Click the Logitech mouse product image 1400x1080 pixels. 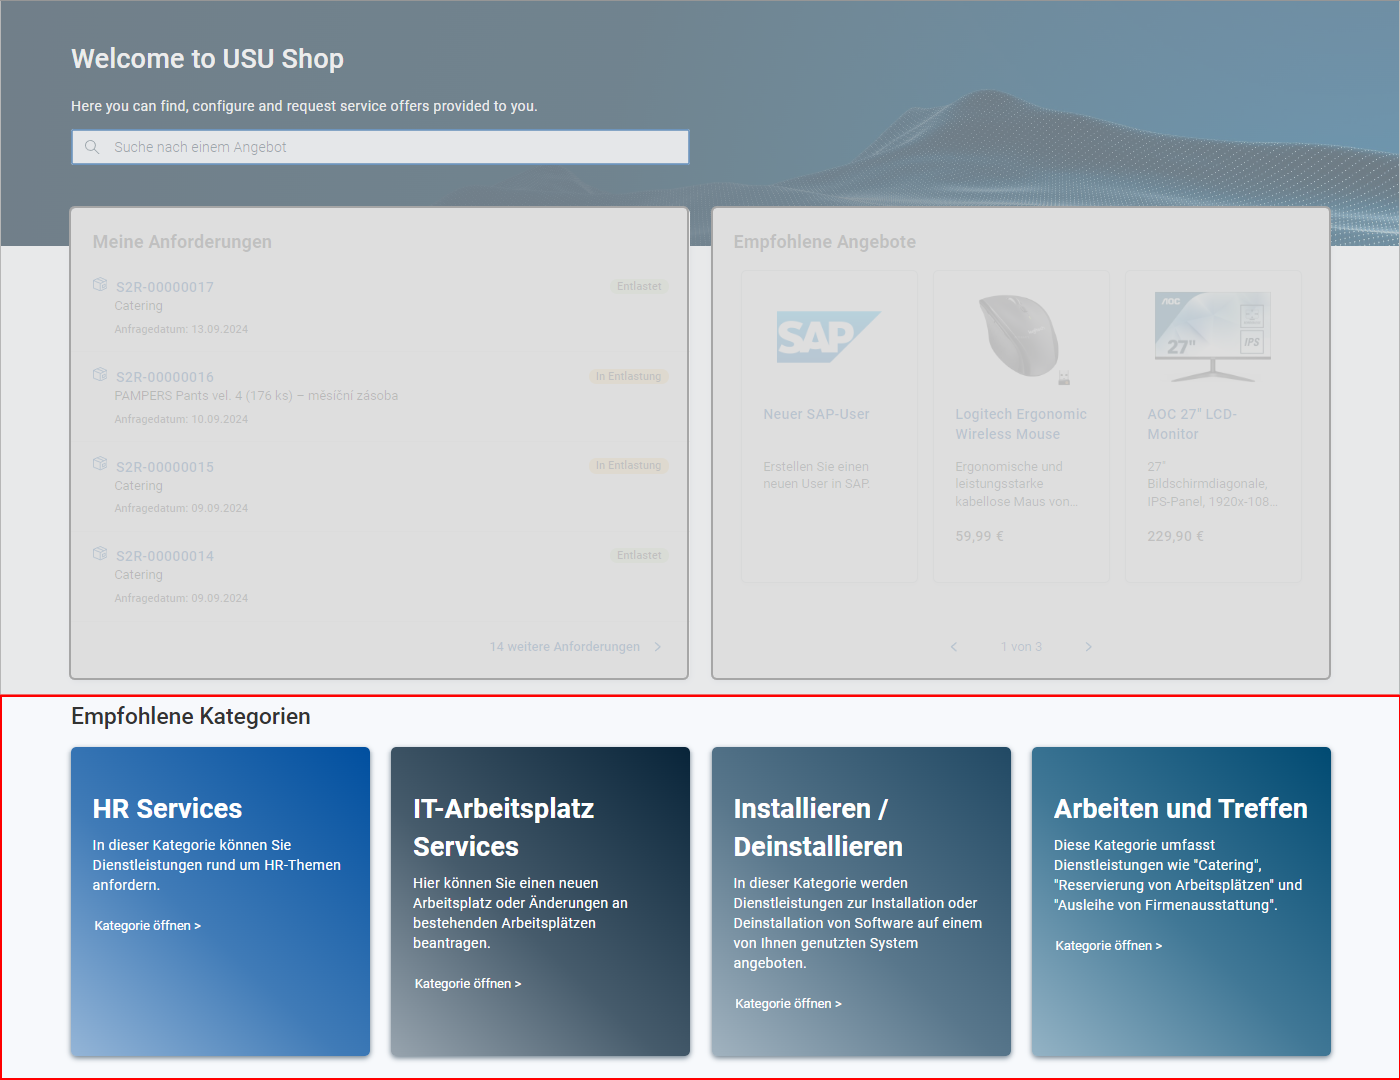tap(1020, 337)
